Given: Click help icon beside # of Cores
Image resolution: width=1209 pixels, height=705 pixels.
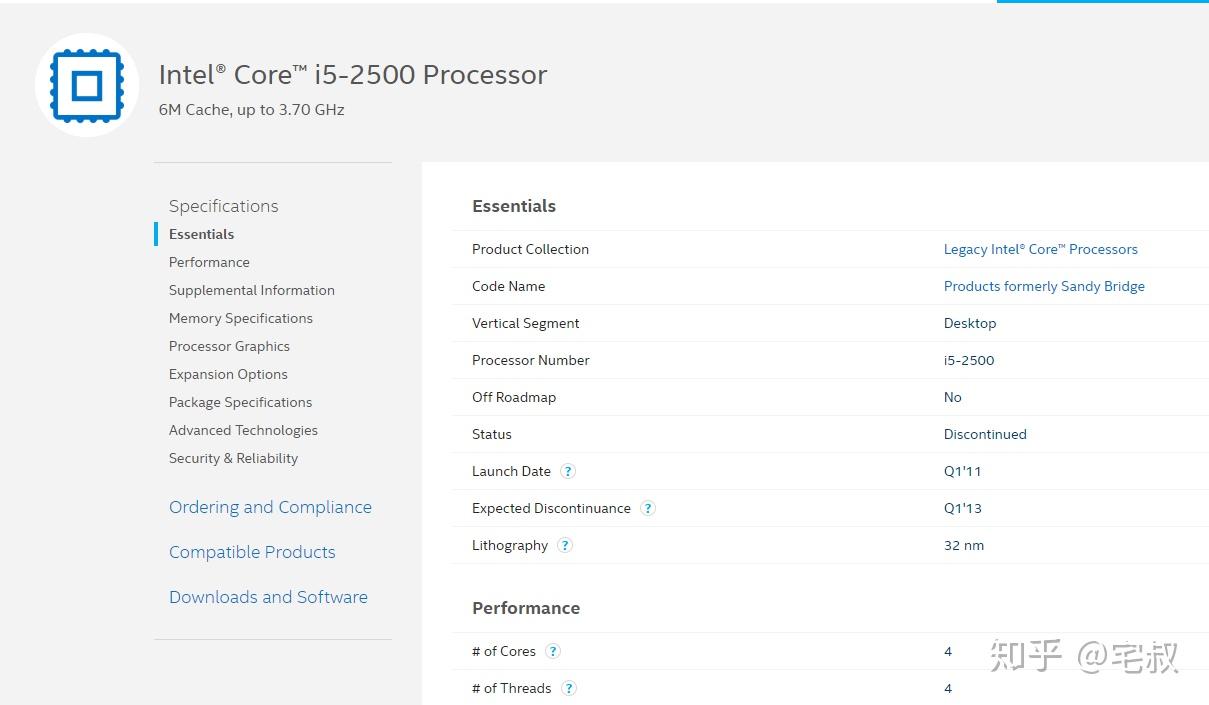Looking at the screenshot, I should (x=553, y=651).
